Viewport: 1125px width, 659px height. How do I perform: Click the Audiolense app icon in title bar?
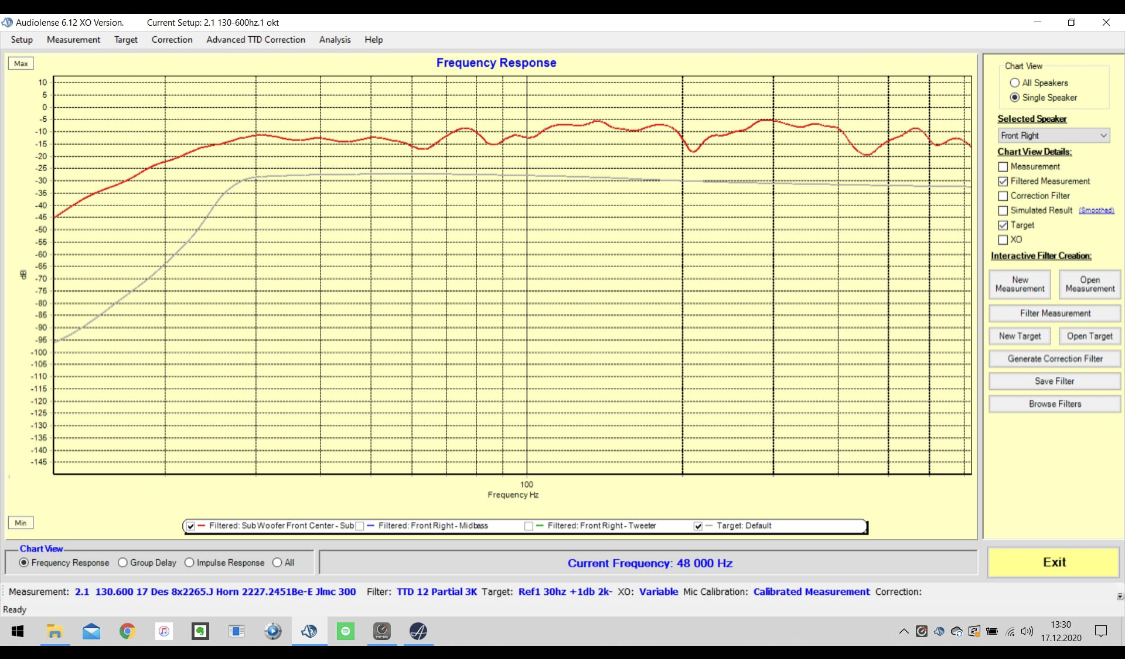tap(7, 22)
